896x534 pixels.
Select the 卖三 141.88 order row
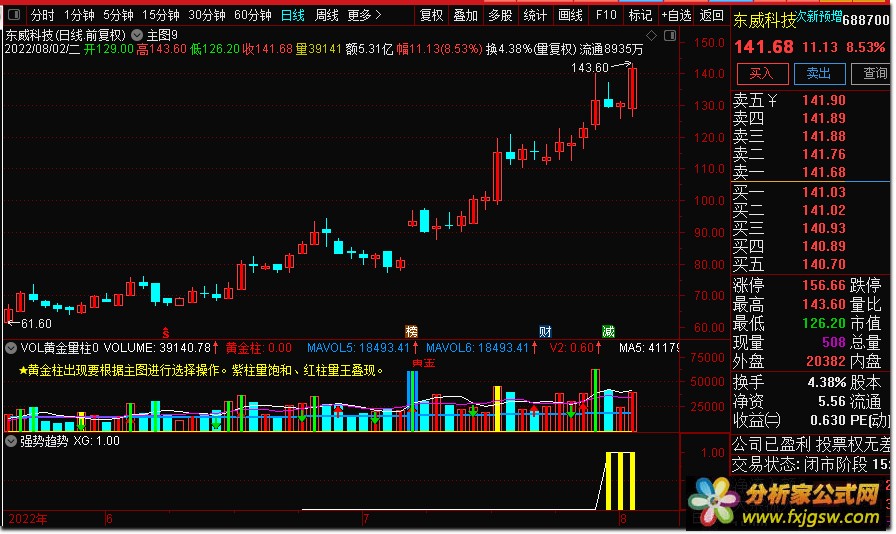(x=810, y=137)
